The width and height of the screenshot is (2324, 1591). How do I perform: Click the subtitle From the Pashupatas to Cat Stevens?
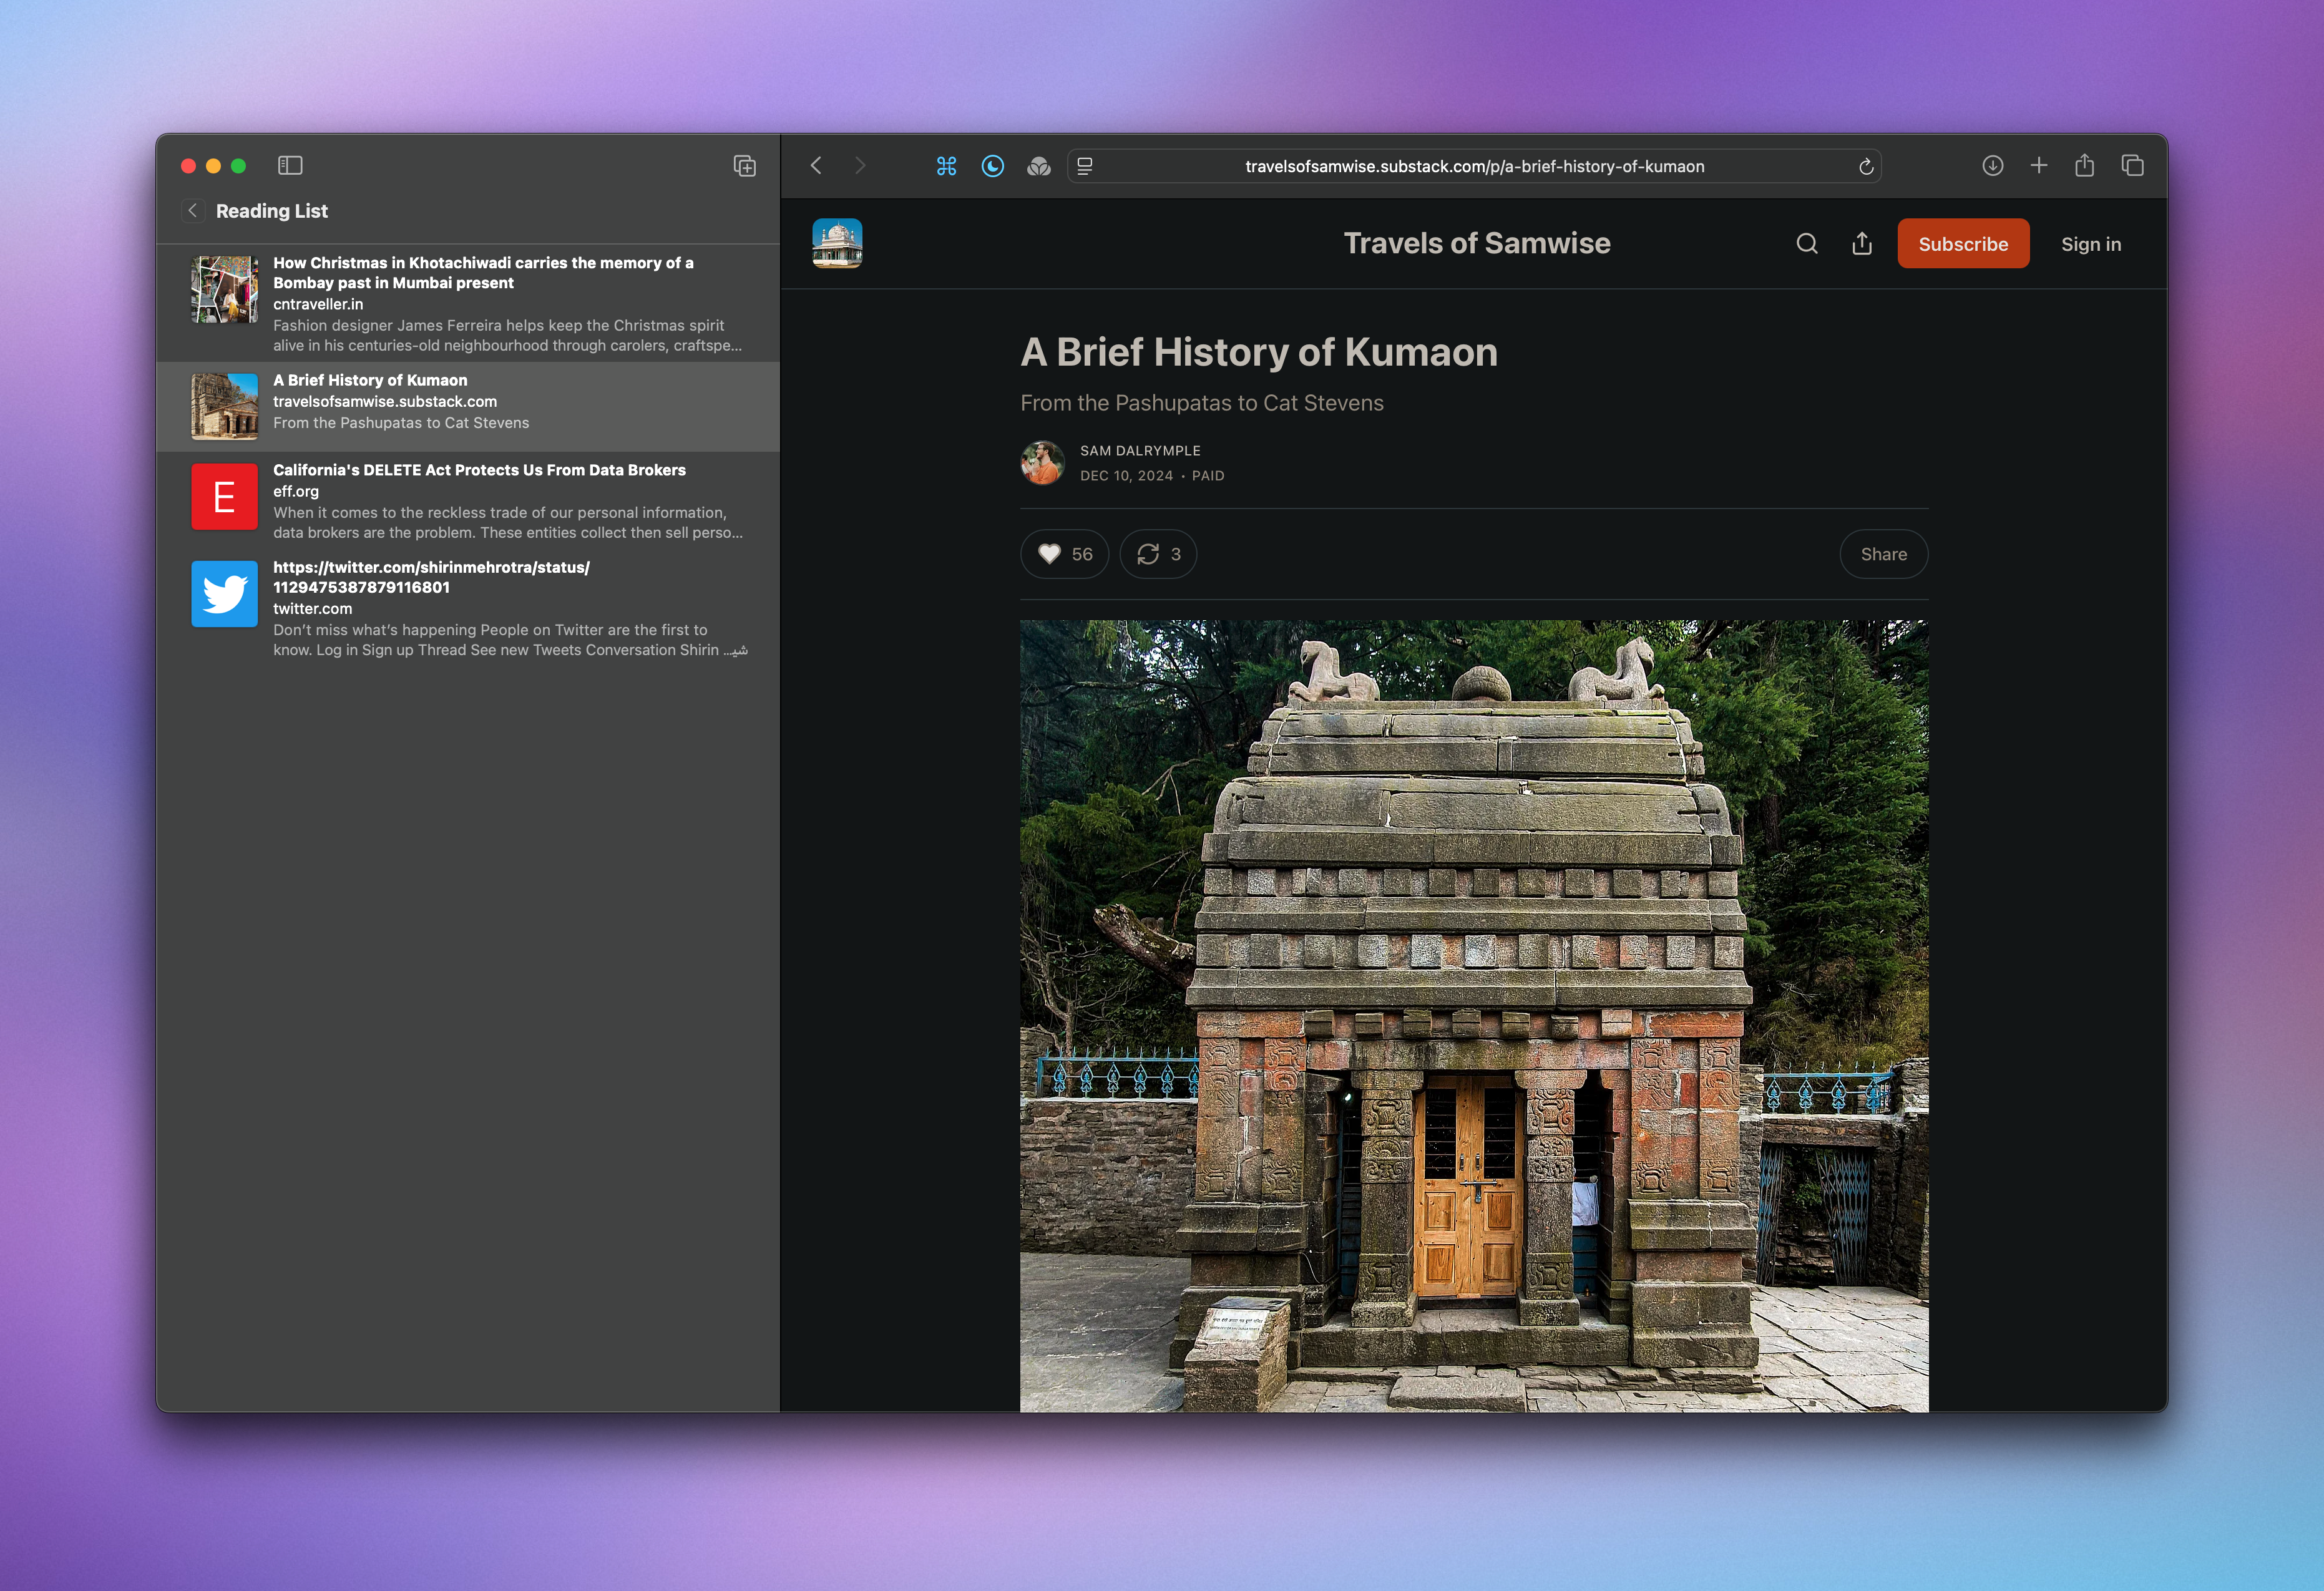tap(1201, 403)
